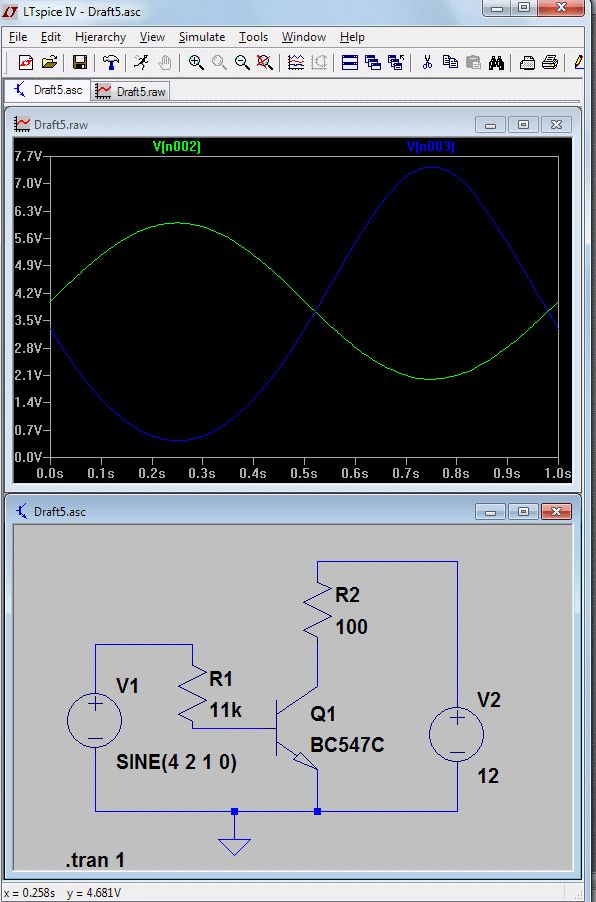
Task: Click the Print printer icon
Action: (x=550, y=62)
